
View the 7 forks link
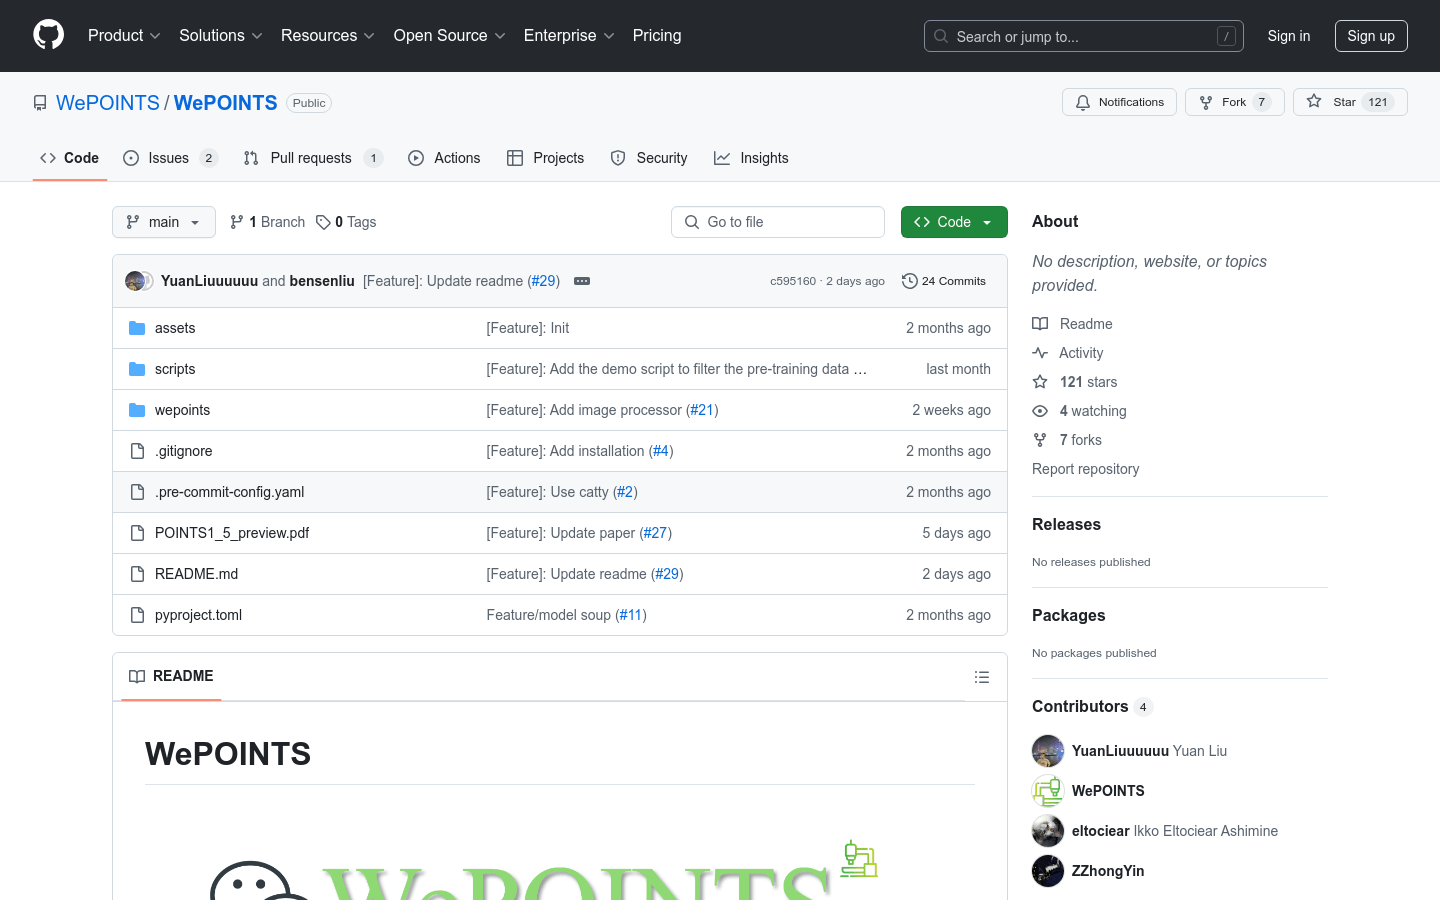[1067, 440]
